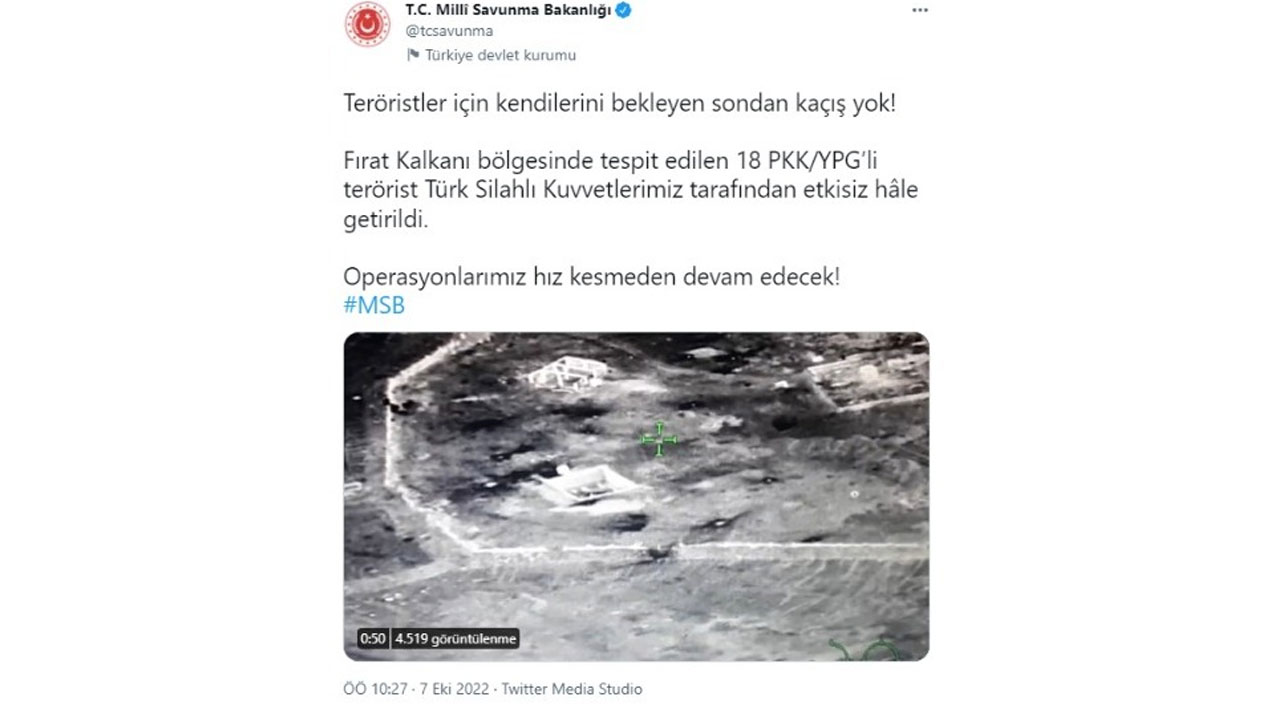This screenshot has width=1280, height=704.
Task: Click the green crosshair in the video
Action: (x=659, y=439)
